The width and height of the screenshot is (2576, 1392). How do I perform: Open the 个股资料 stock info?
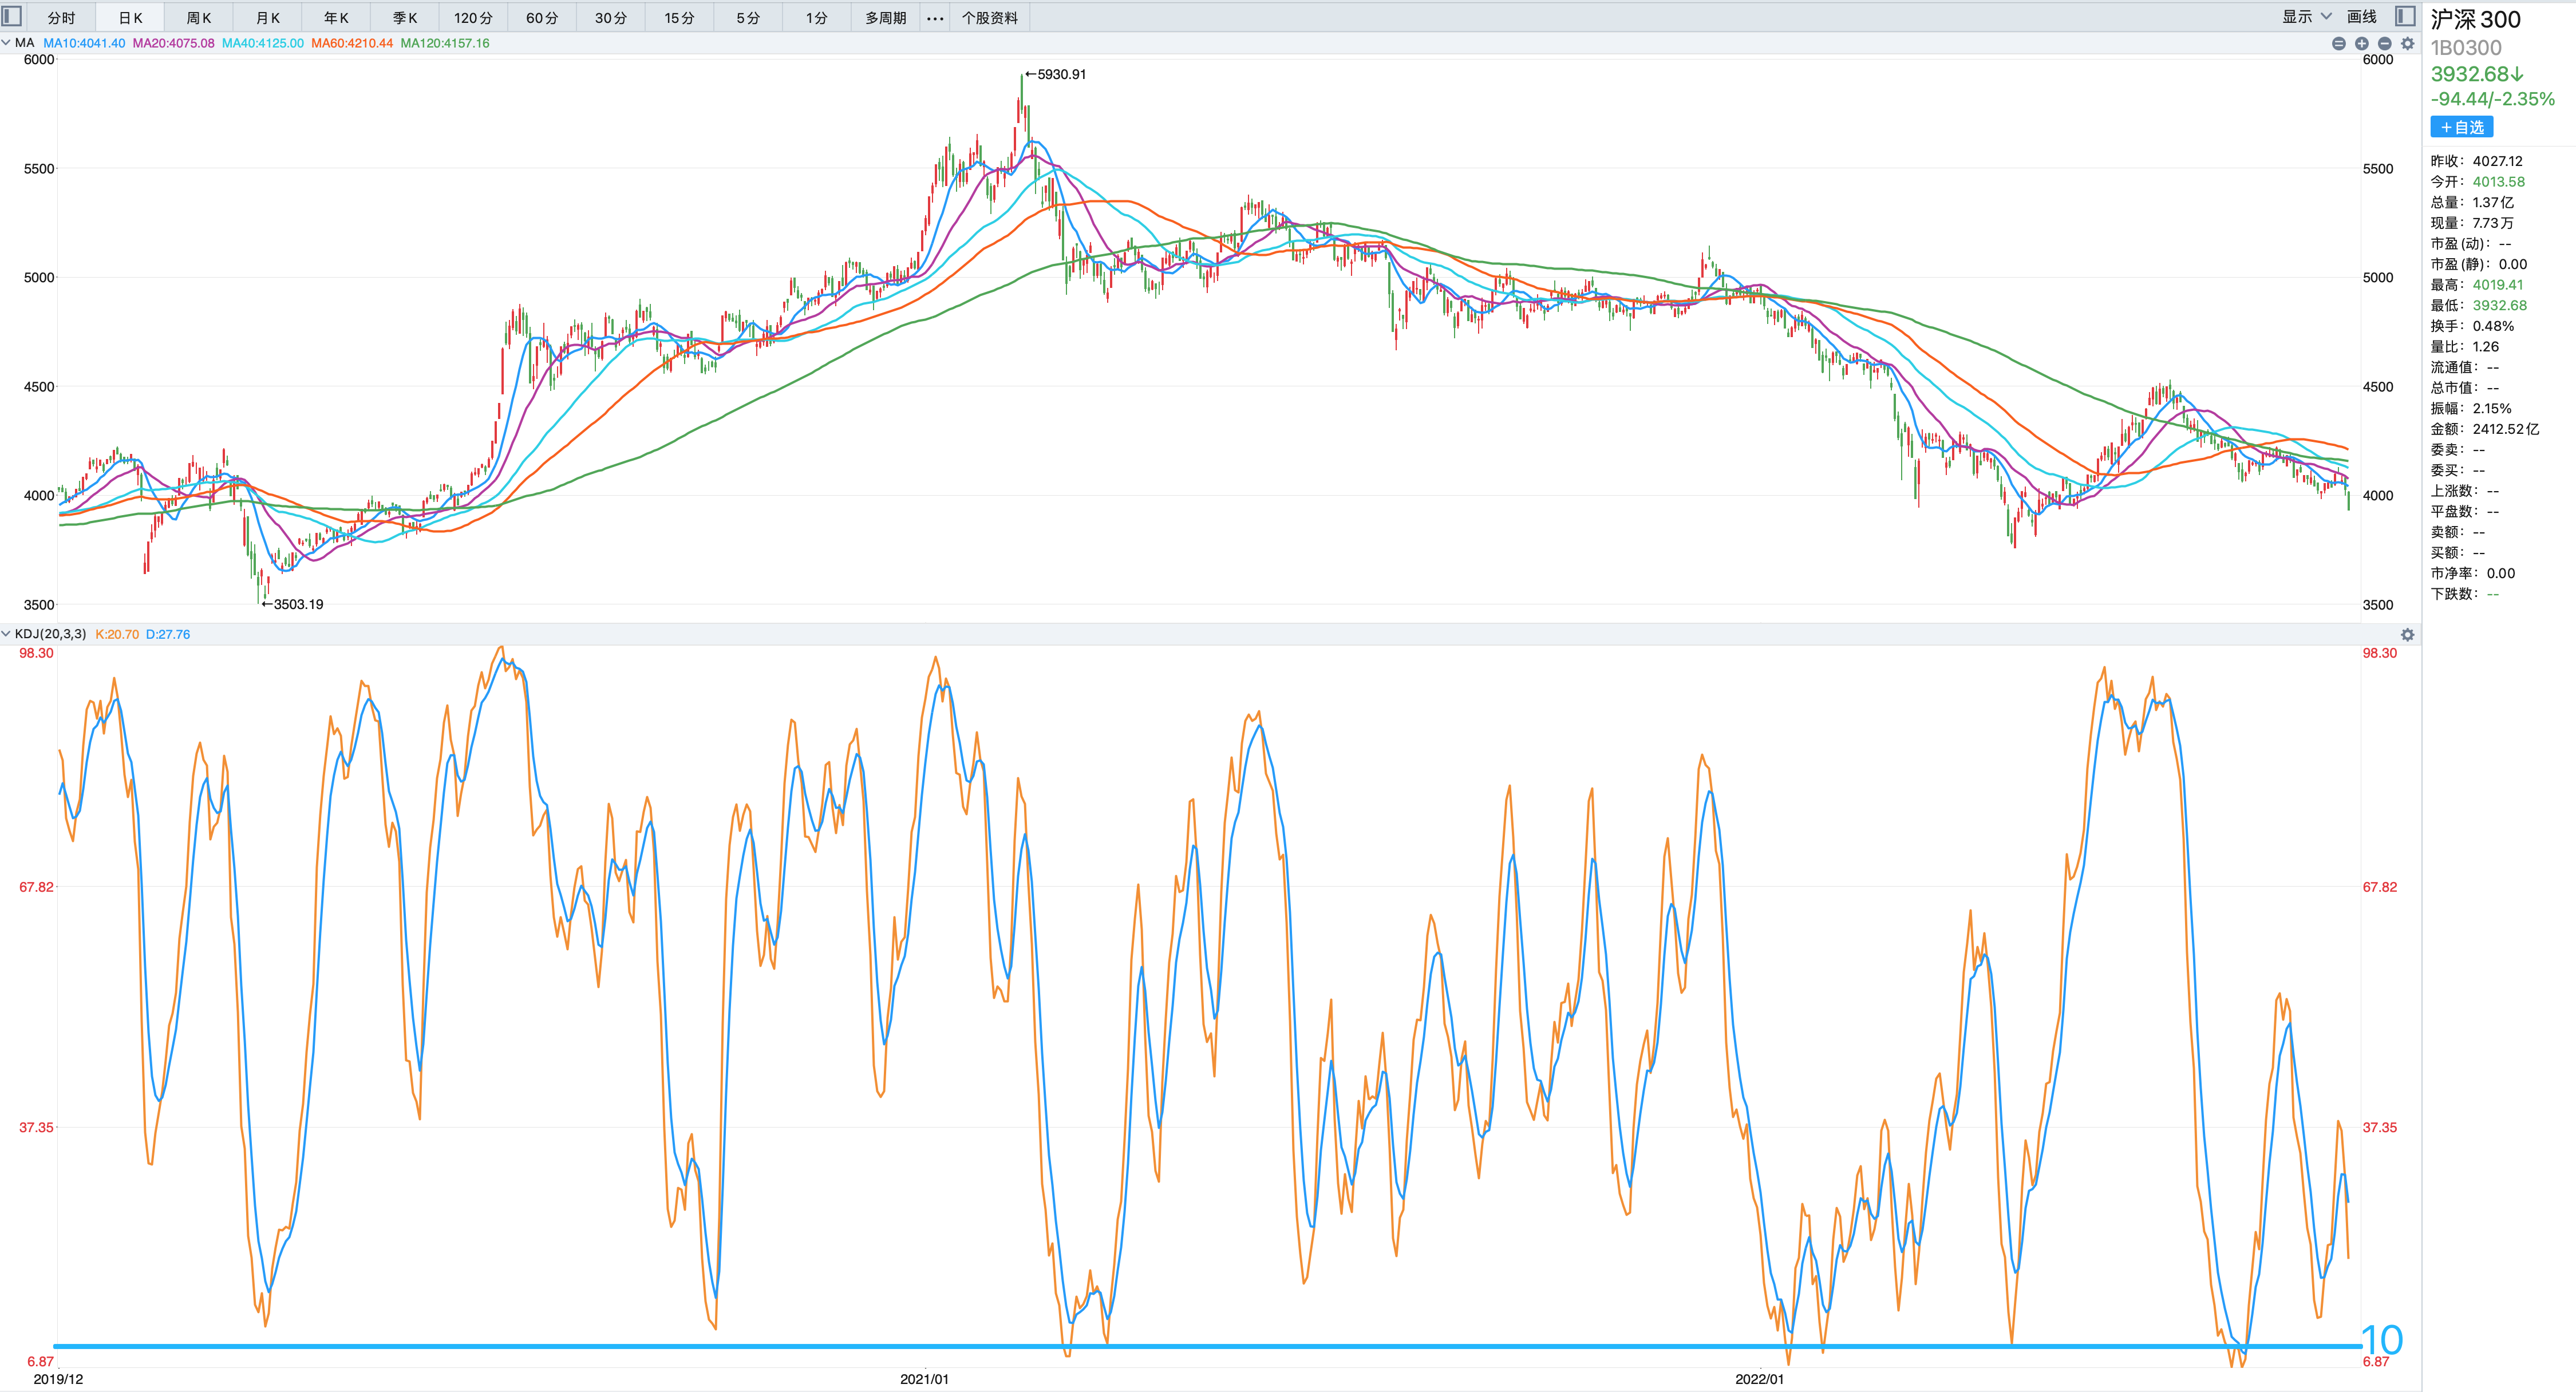(x=989, y=18)
